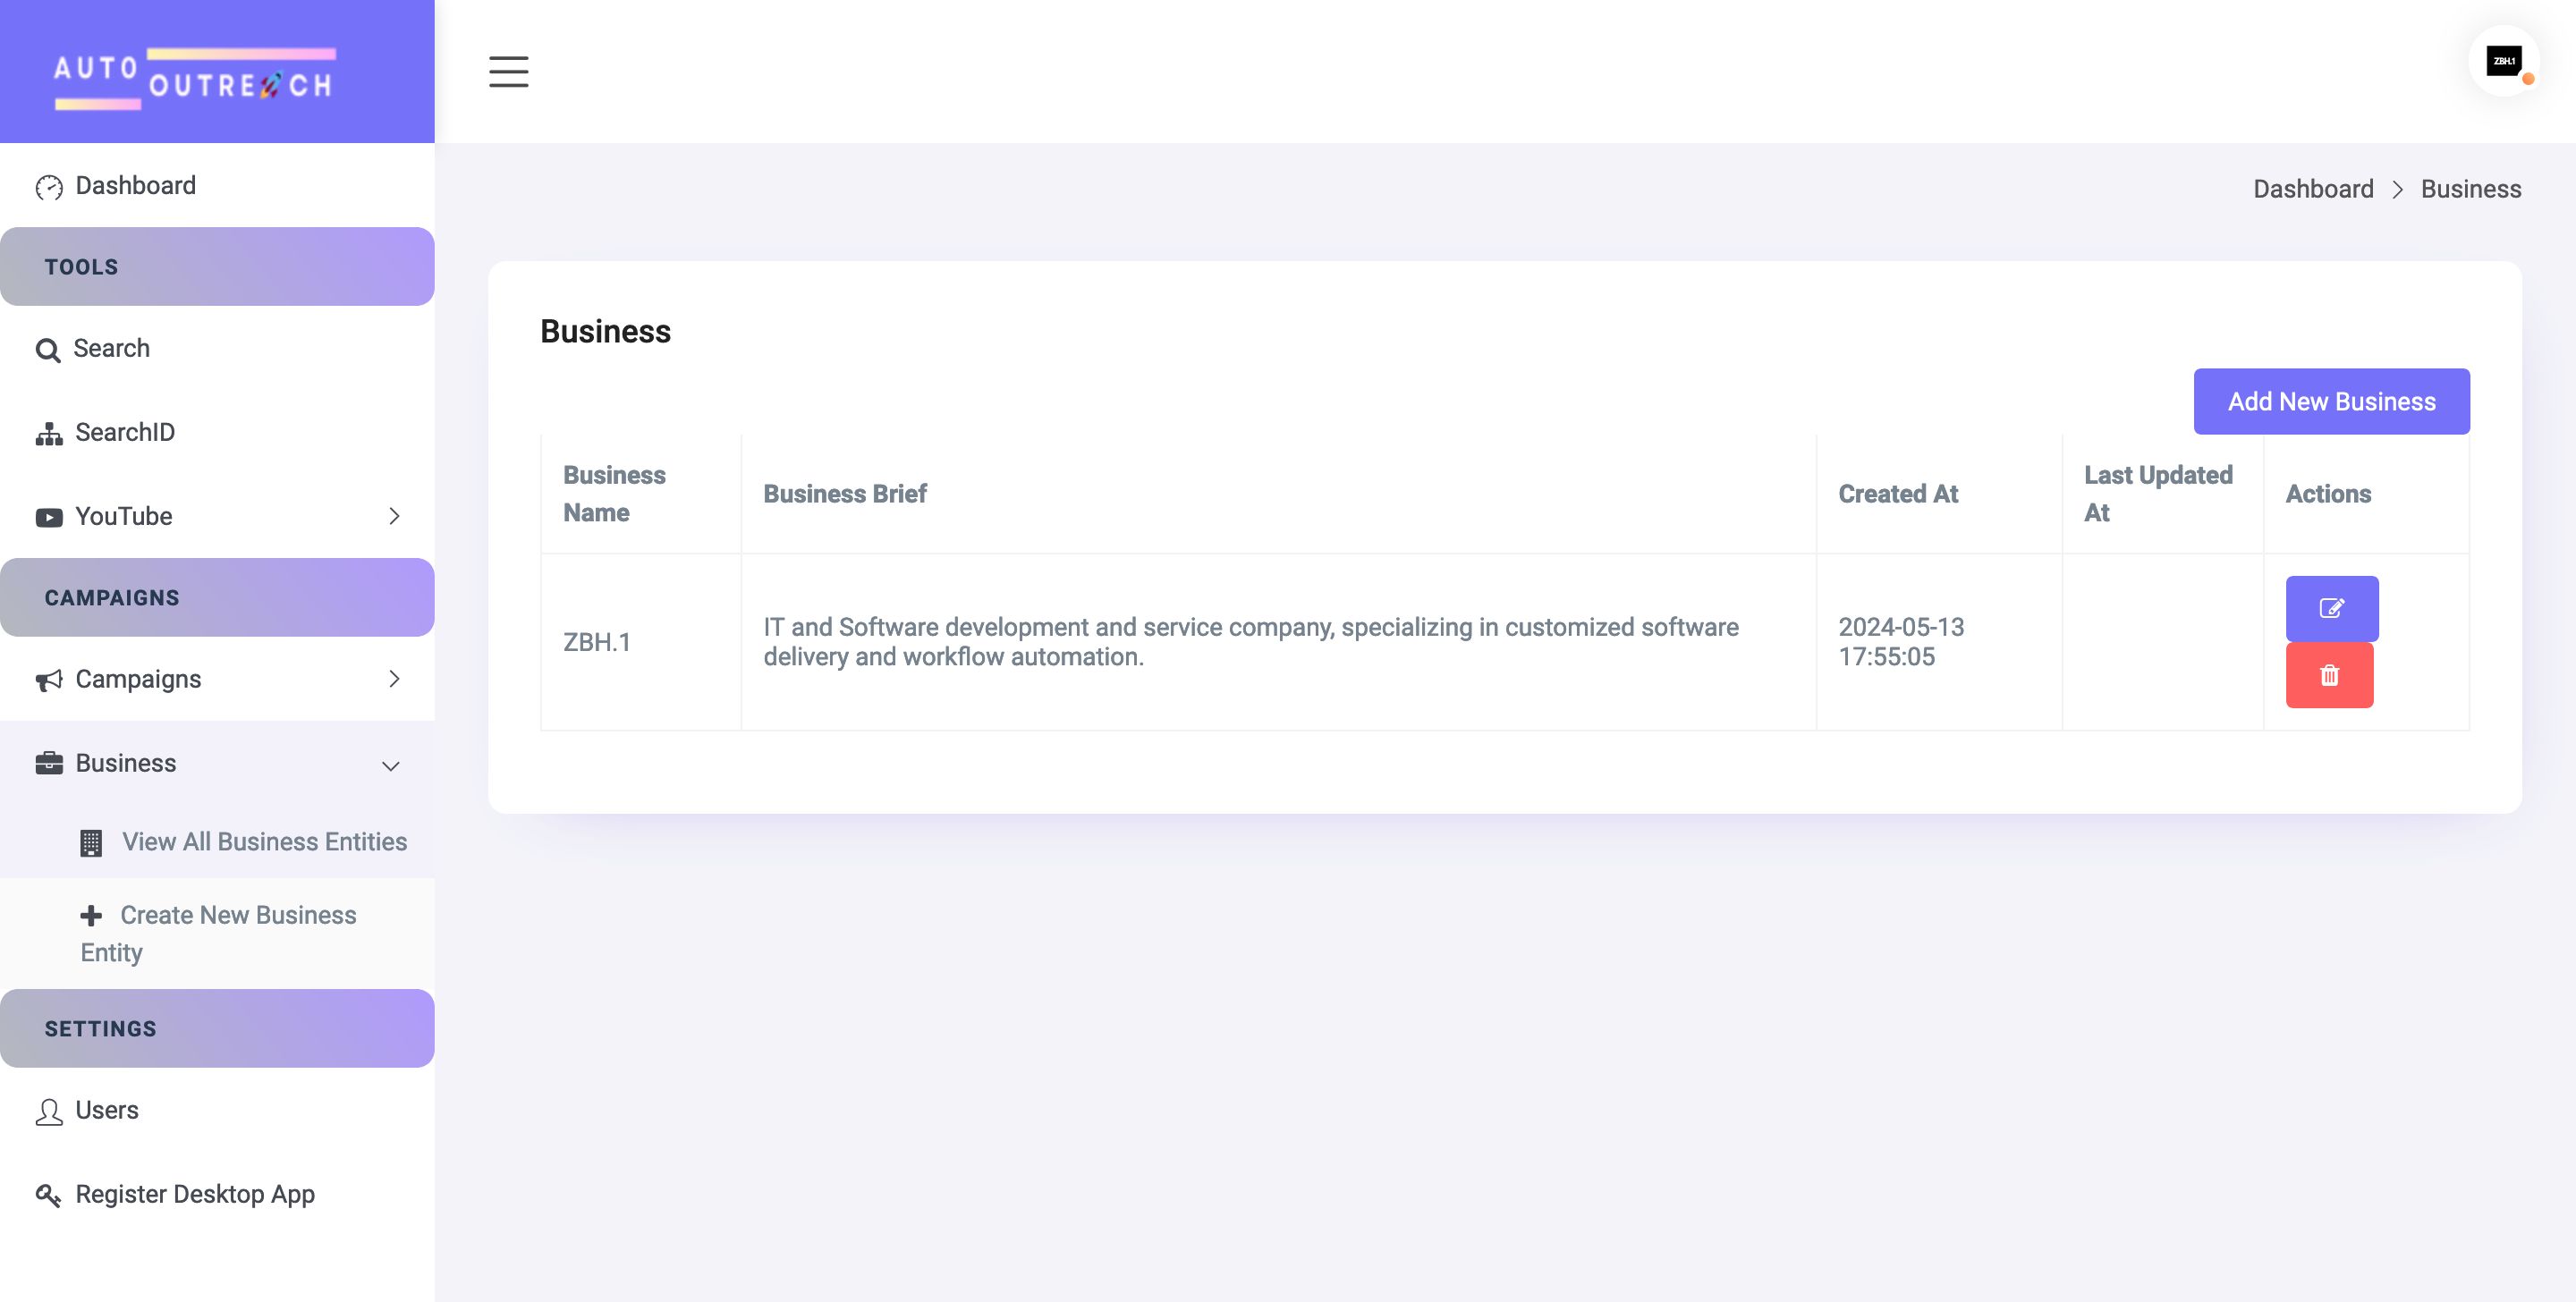Click the hamburger menu icon
This screenshot has height=1302, width=2576.
pos(508,71)
